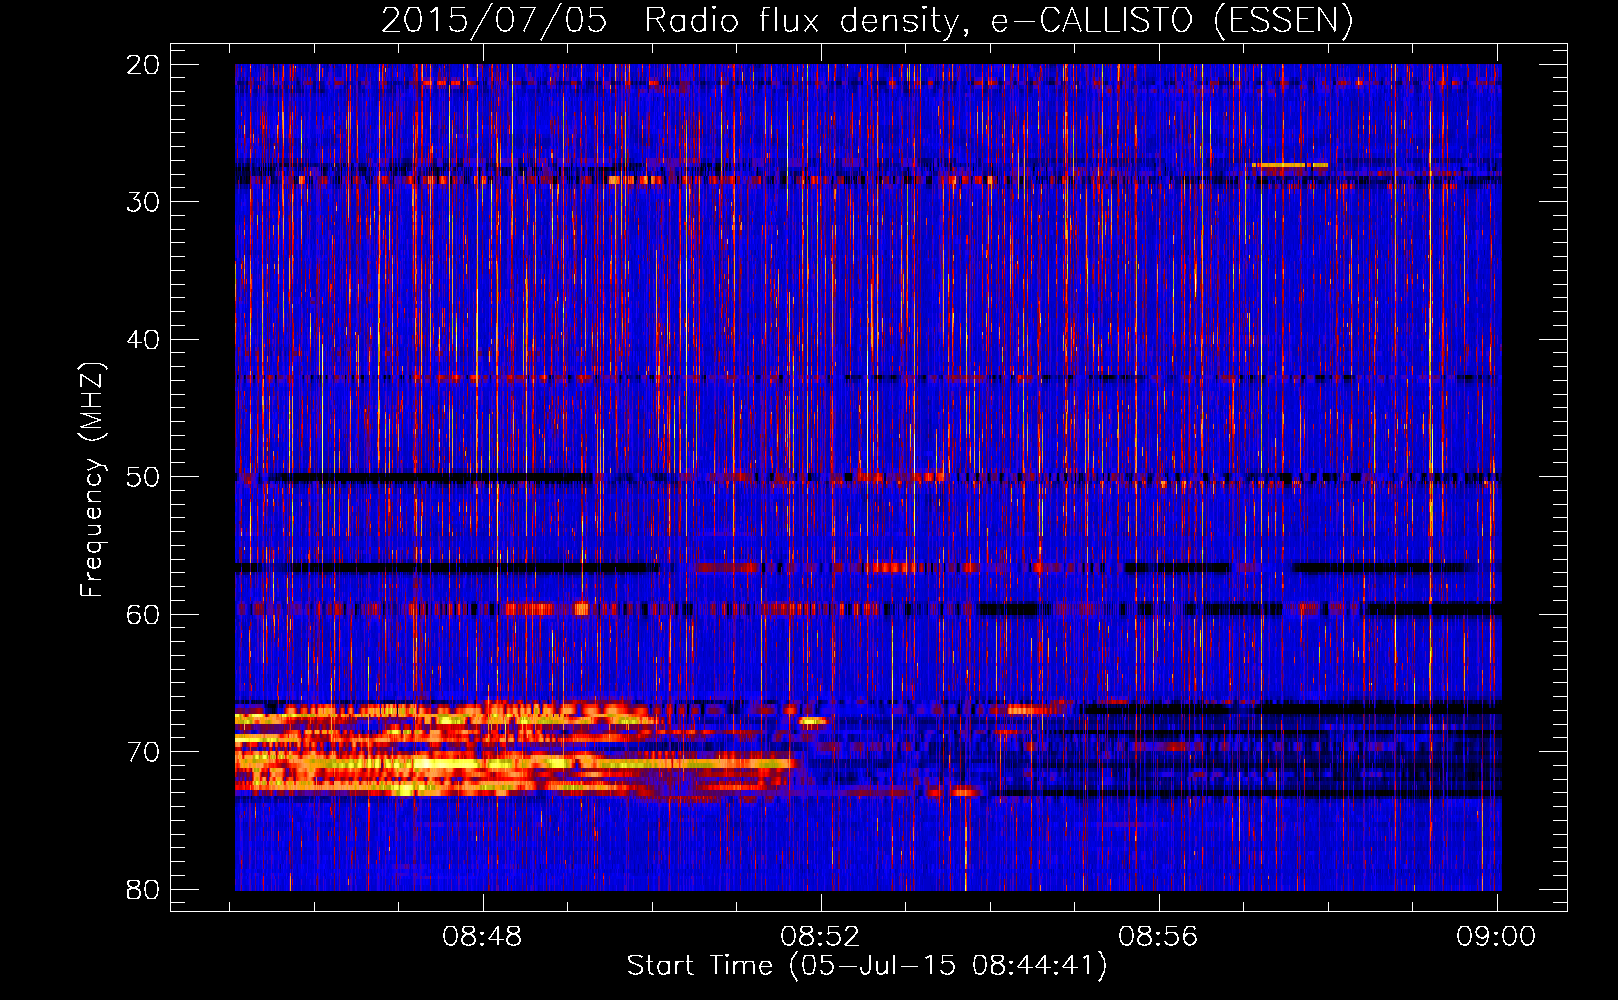Viewport: 1618px width, 1000px height.
Task: Click the 08:52 time tick label
Action: 820,936
